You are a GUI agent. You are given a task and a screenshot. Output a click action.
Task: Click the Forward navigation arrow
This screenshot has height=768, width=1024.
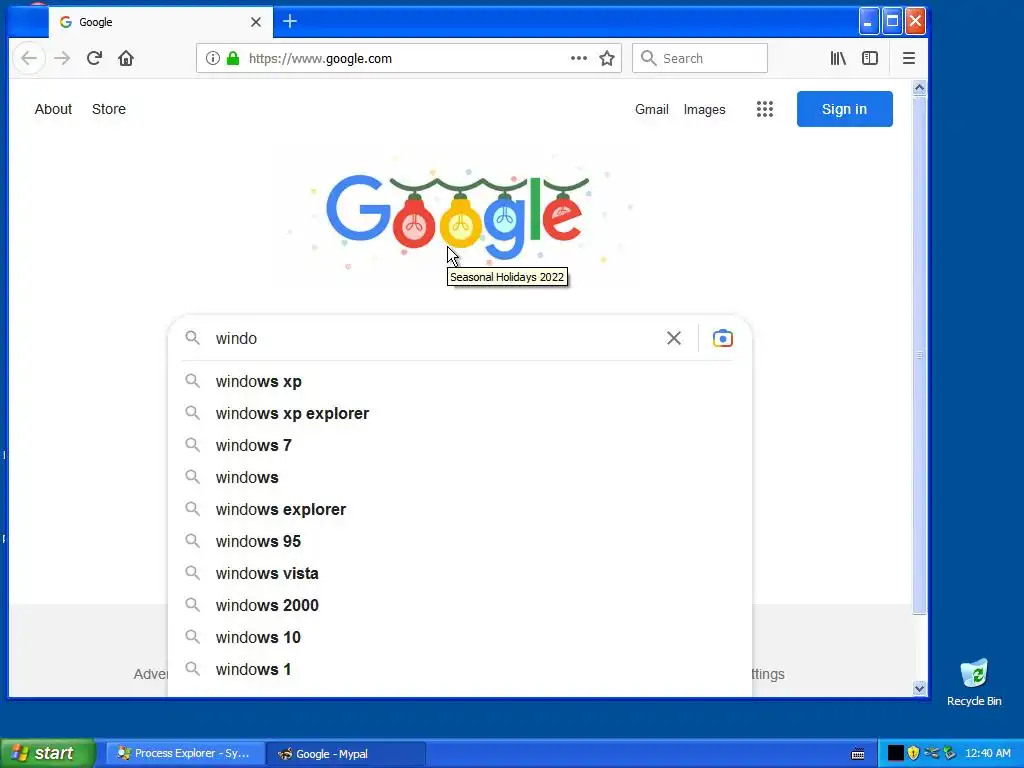click(62, 58)
